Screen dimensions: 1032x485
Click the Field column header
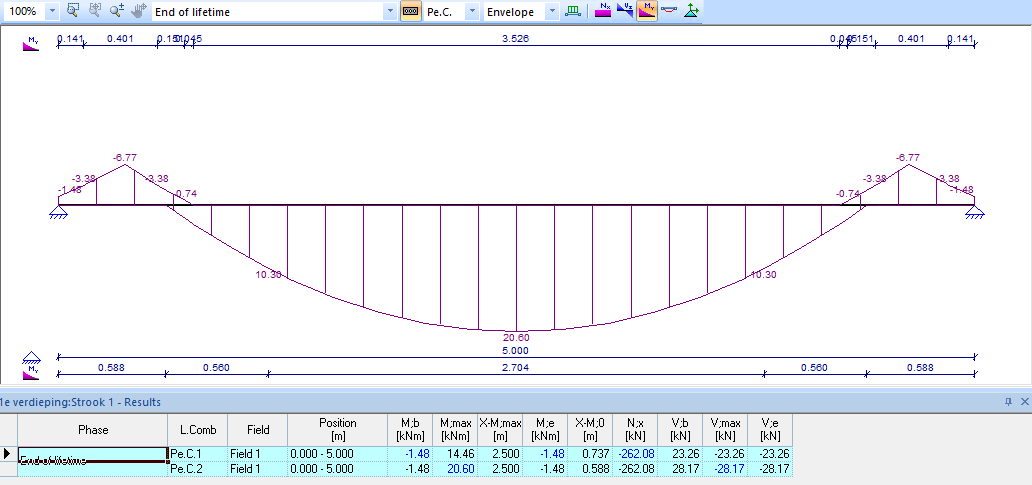click(x=258, y=430)
